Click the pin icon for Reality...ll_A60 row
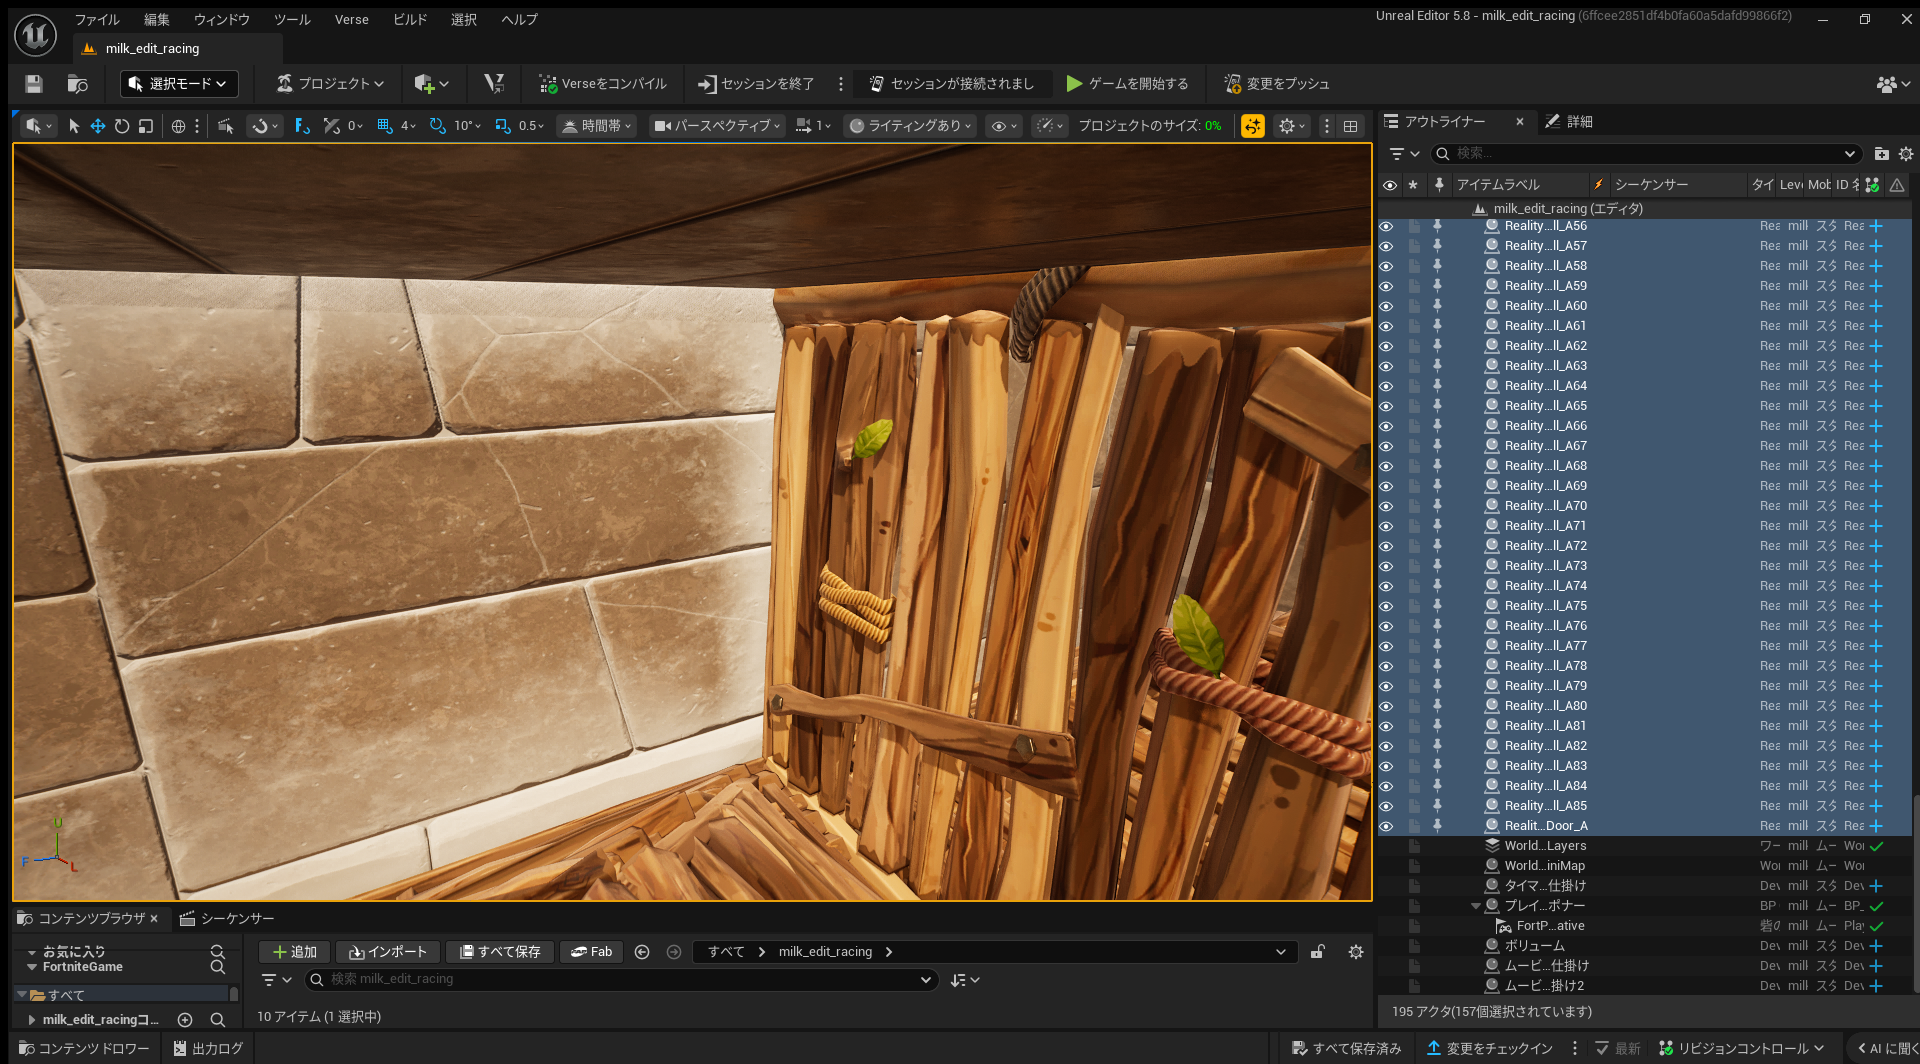This screenshot has width=1920, height=1064. pyautogui.click(x=1437, y=306)
